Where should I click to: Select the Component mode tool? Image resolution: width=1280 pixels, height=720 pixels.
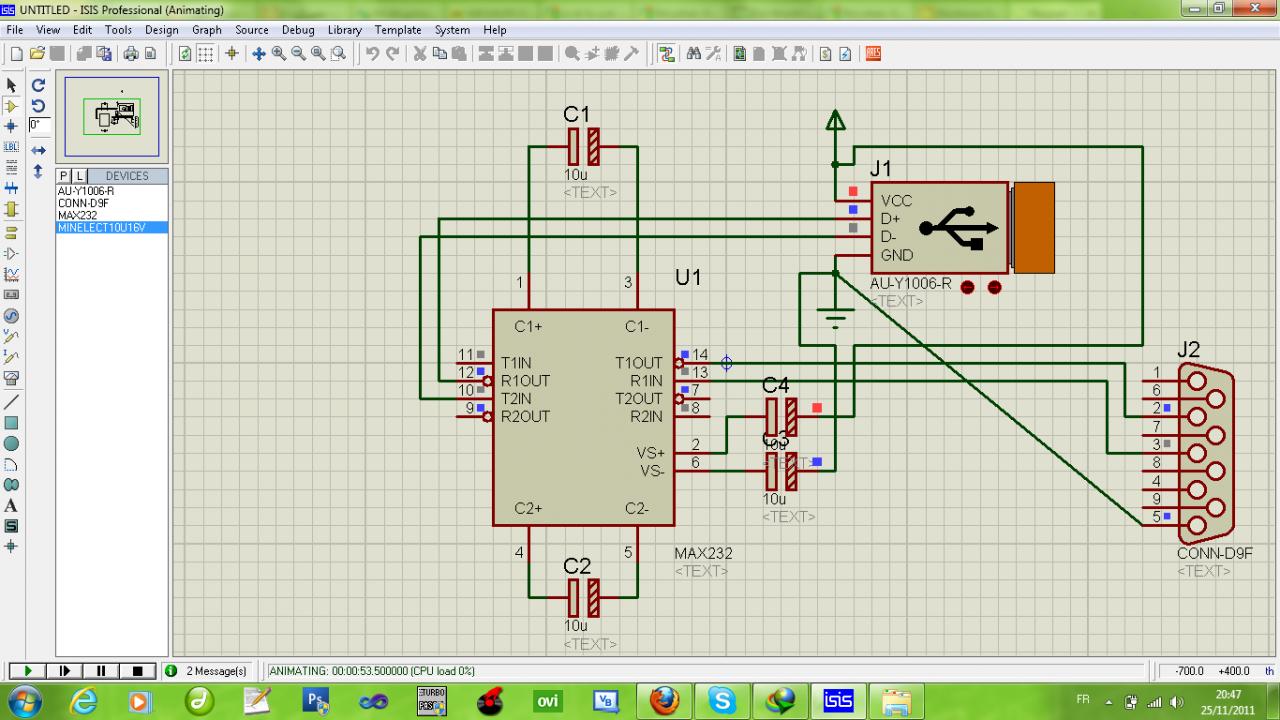coord(12,106)
